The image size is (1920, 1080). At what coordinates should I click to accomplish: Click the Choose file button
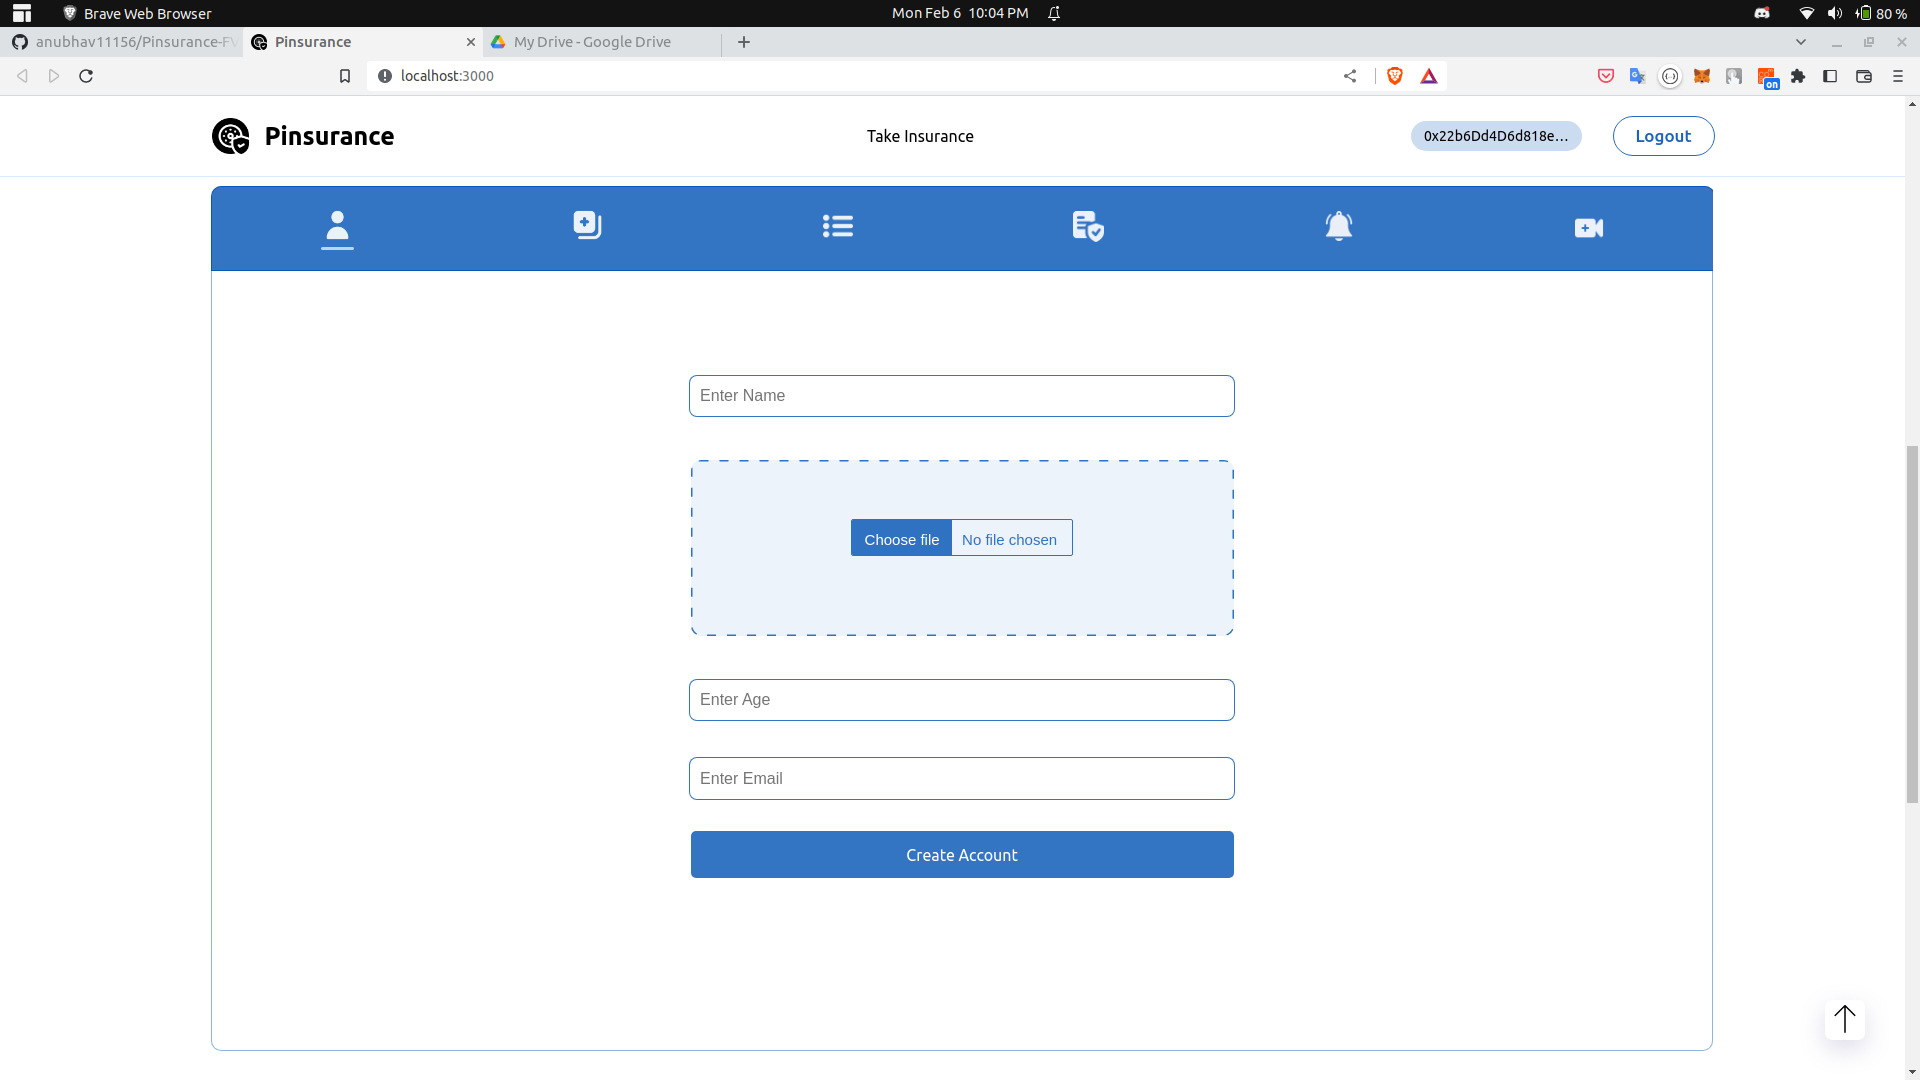[x=901, y=538]
